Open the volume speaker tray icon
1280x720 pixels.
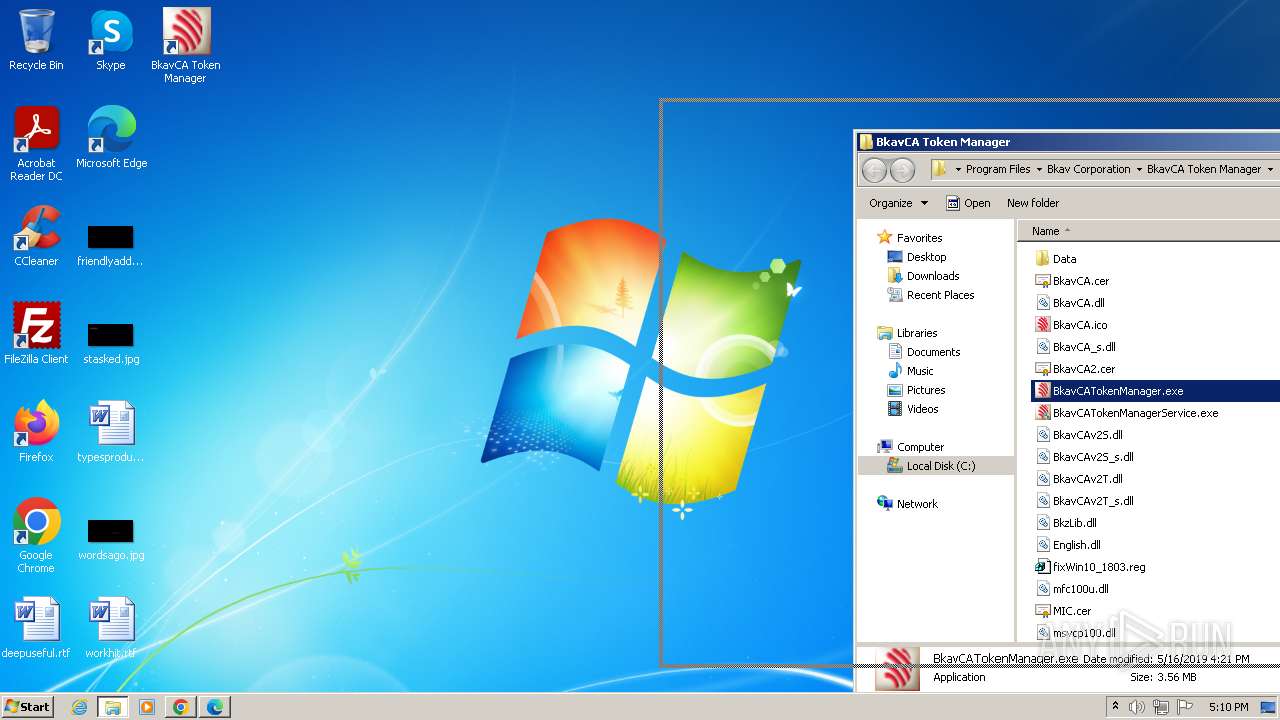pos(1137,707)
